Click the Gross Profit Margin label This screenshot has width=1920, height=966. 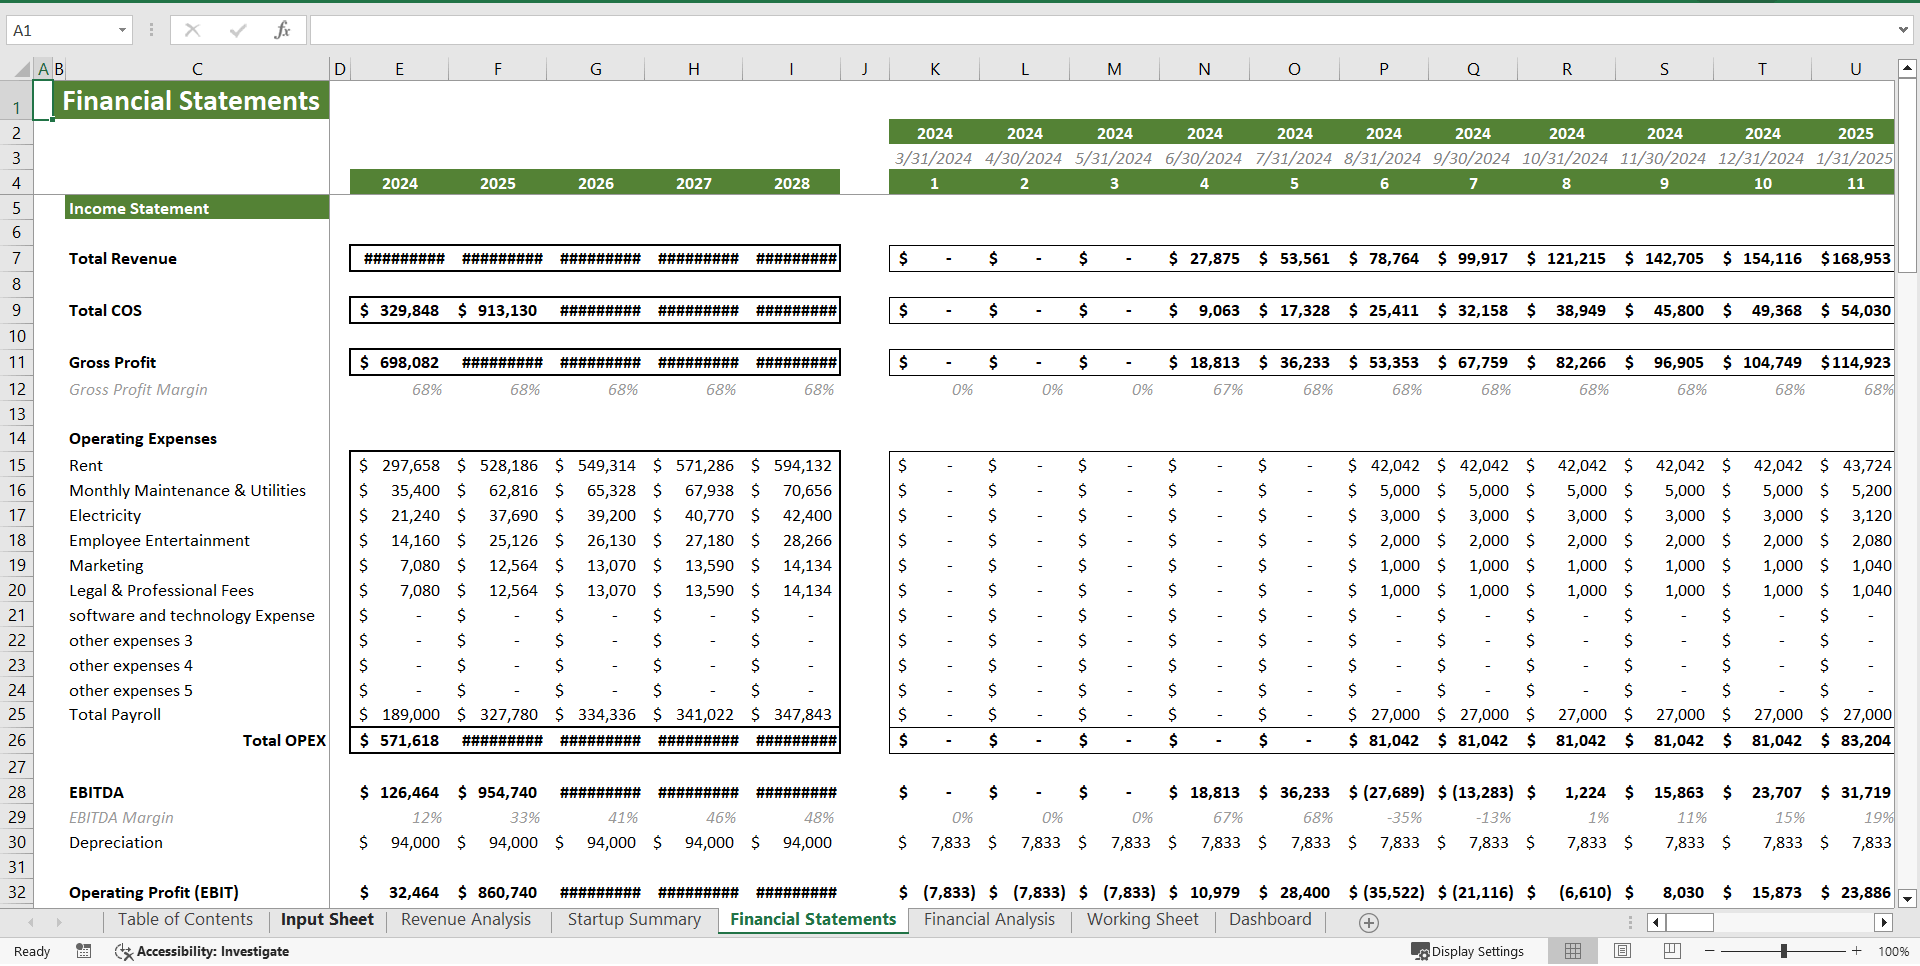pyautogui.click(x=138, y=390)
